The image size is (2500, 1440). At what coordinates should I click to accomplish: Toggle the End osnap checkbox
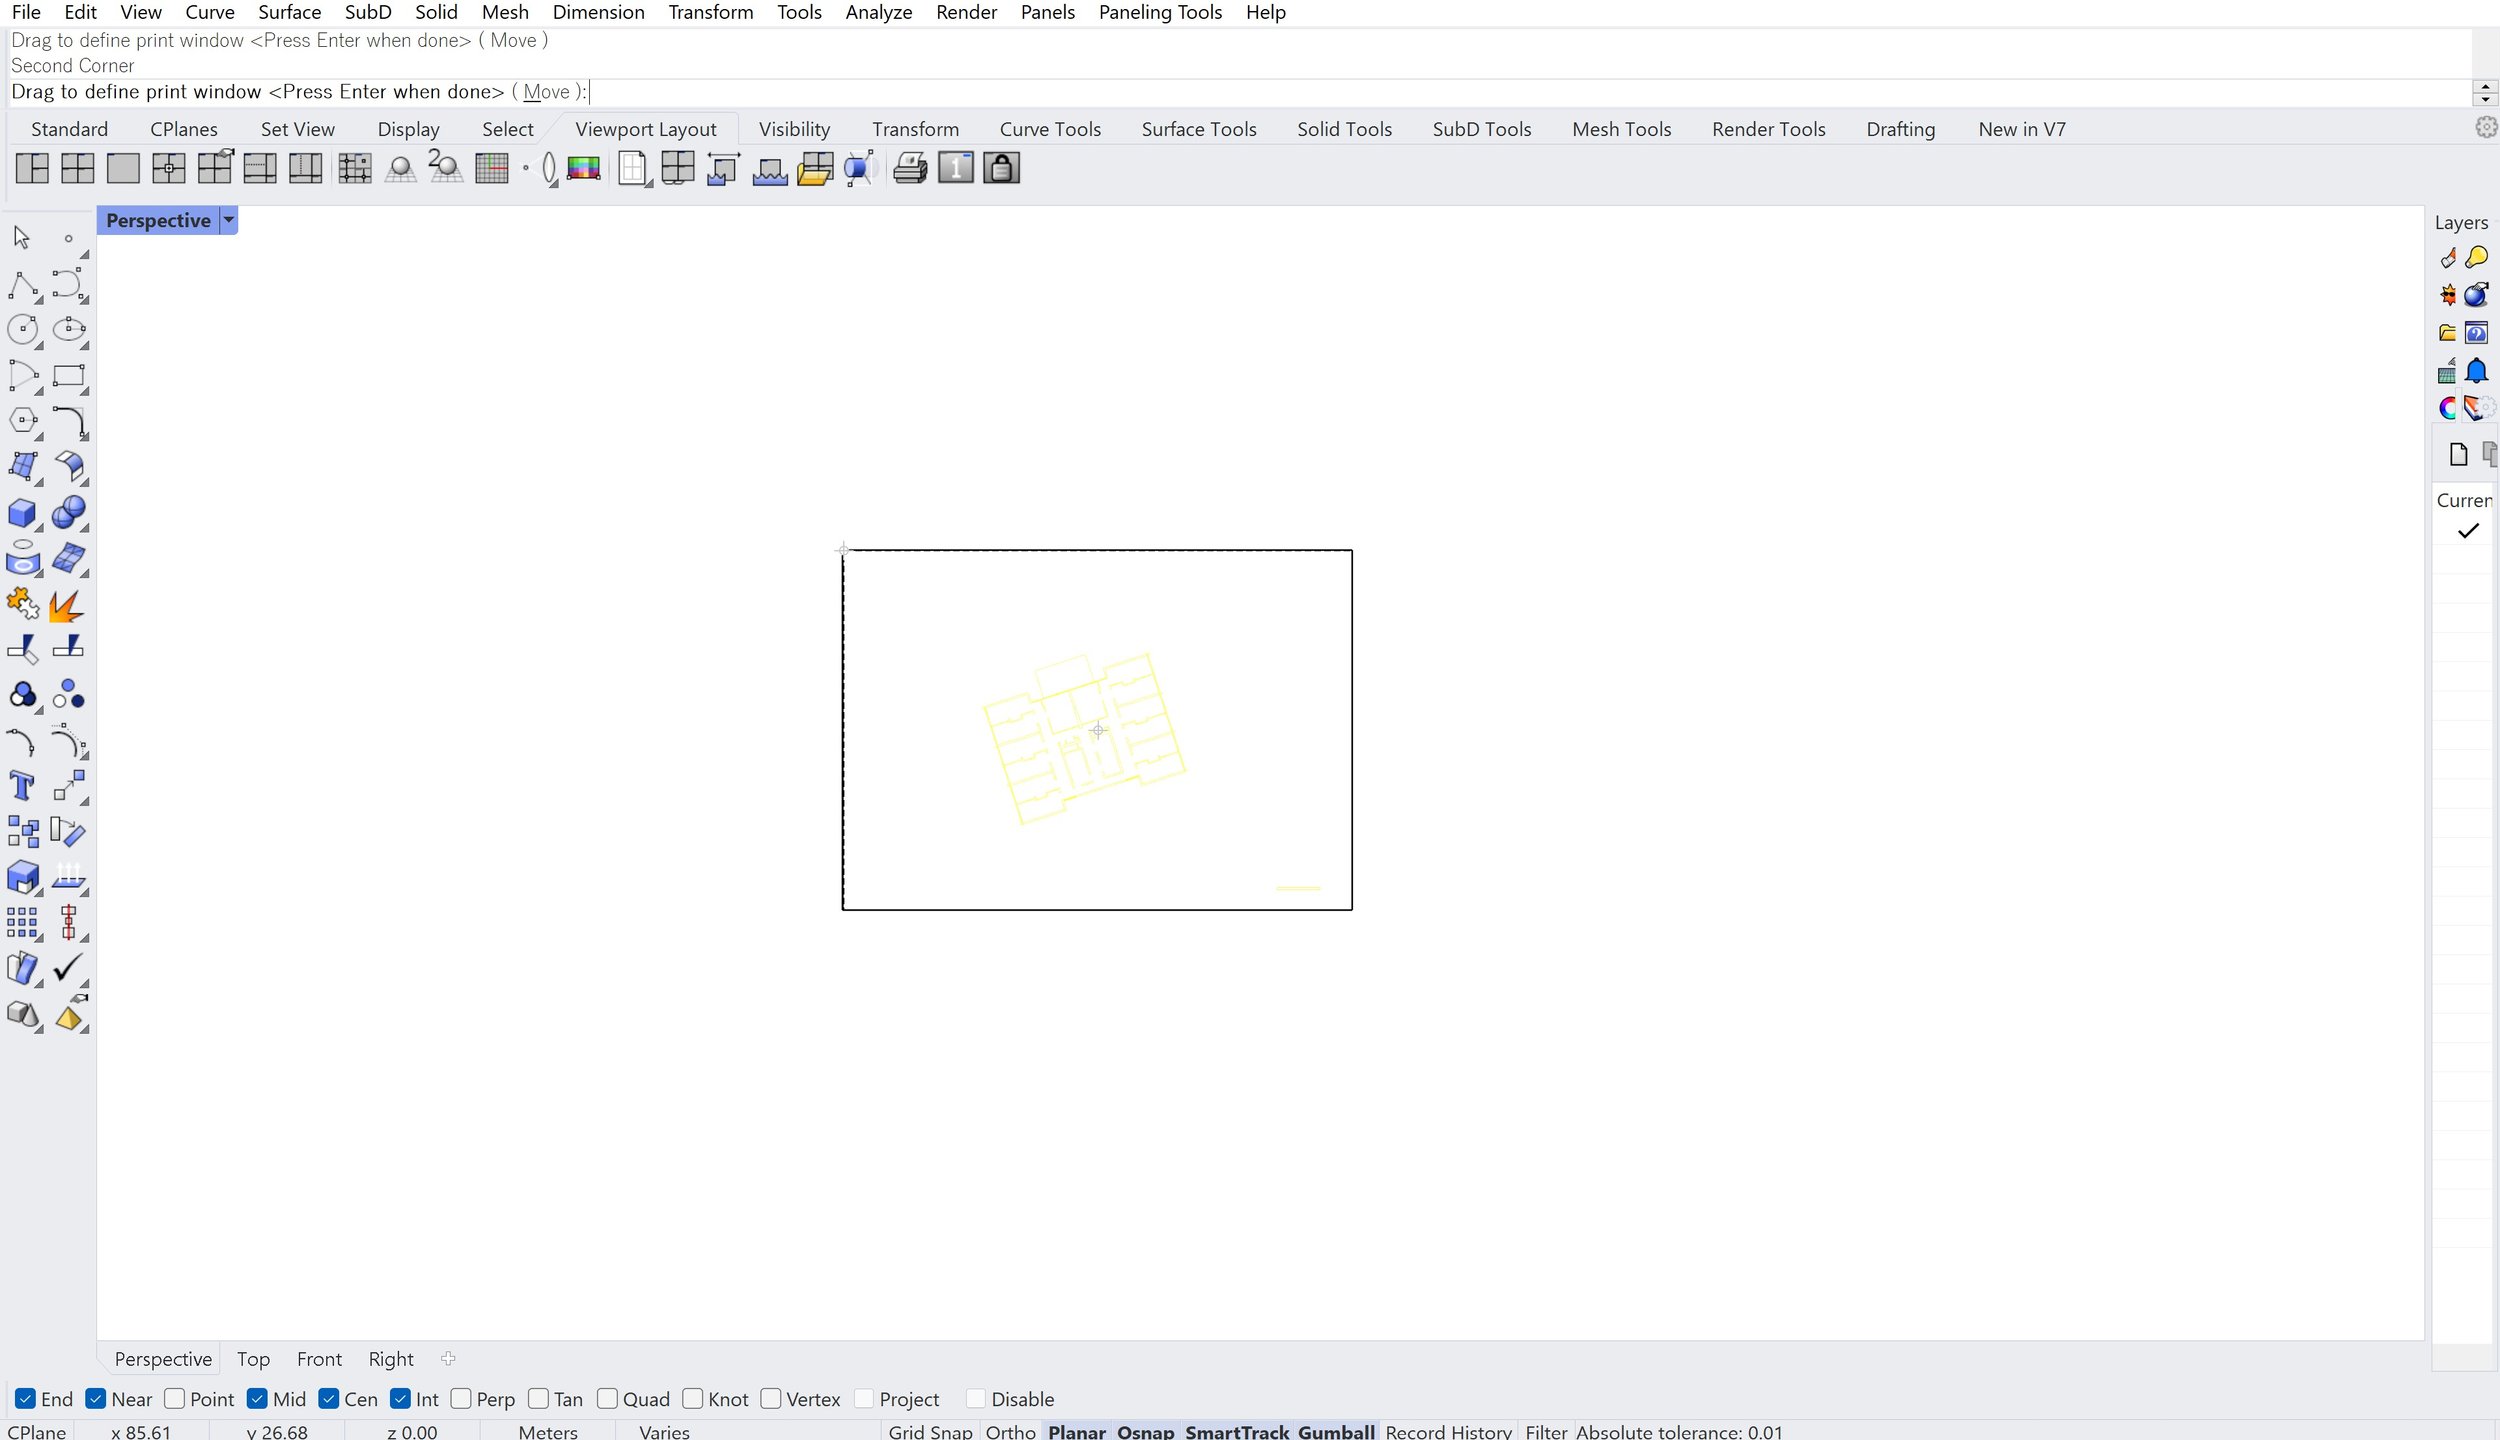(26, 1399)
